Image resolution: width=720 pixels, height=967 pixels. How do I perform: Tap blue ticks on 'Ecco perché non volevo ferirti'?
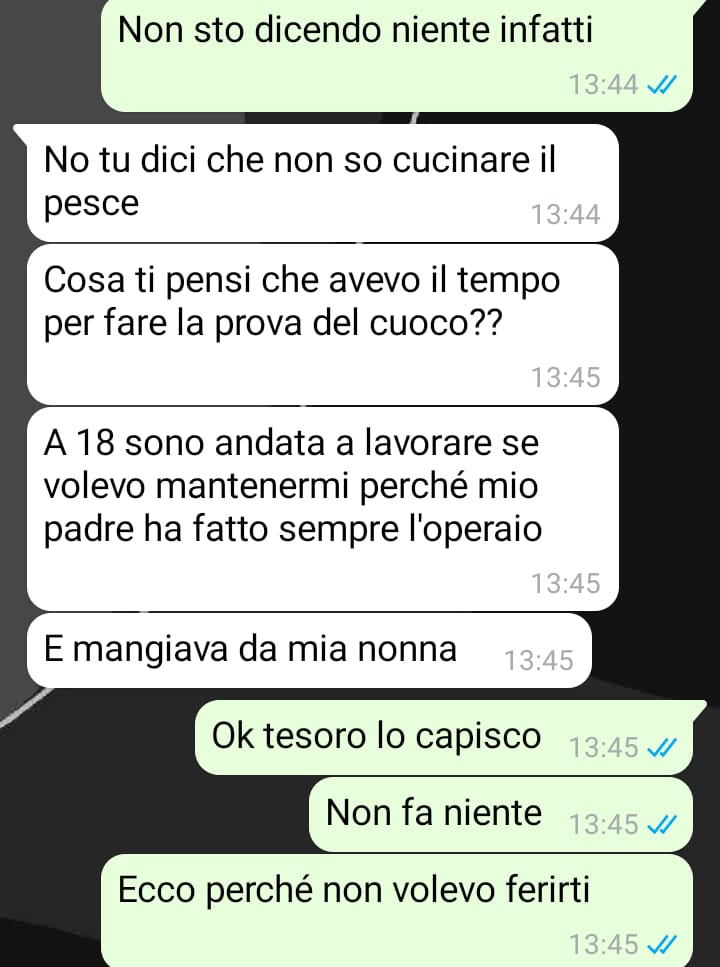(661, 944)
